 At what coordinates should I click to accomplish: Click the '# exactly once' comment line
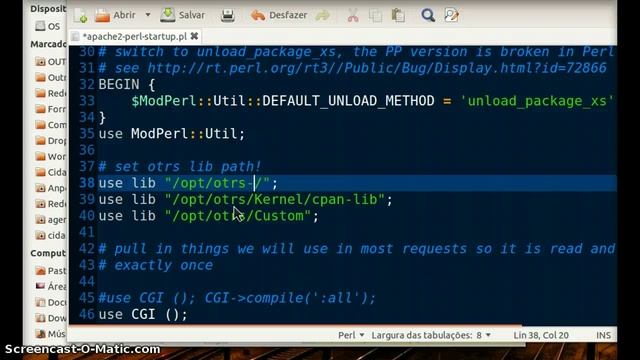(x=156, y=265)
